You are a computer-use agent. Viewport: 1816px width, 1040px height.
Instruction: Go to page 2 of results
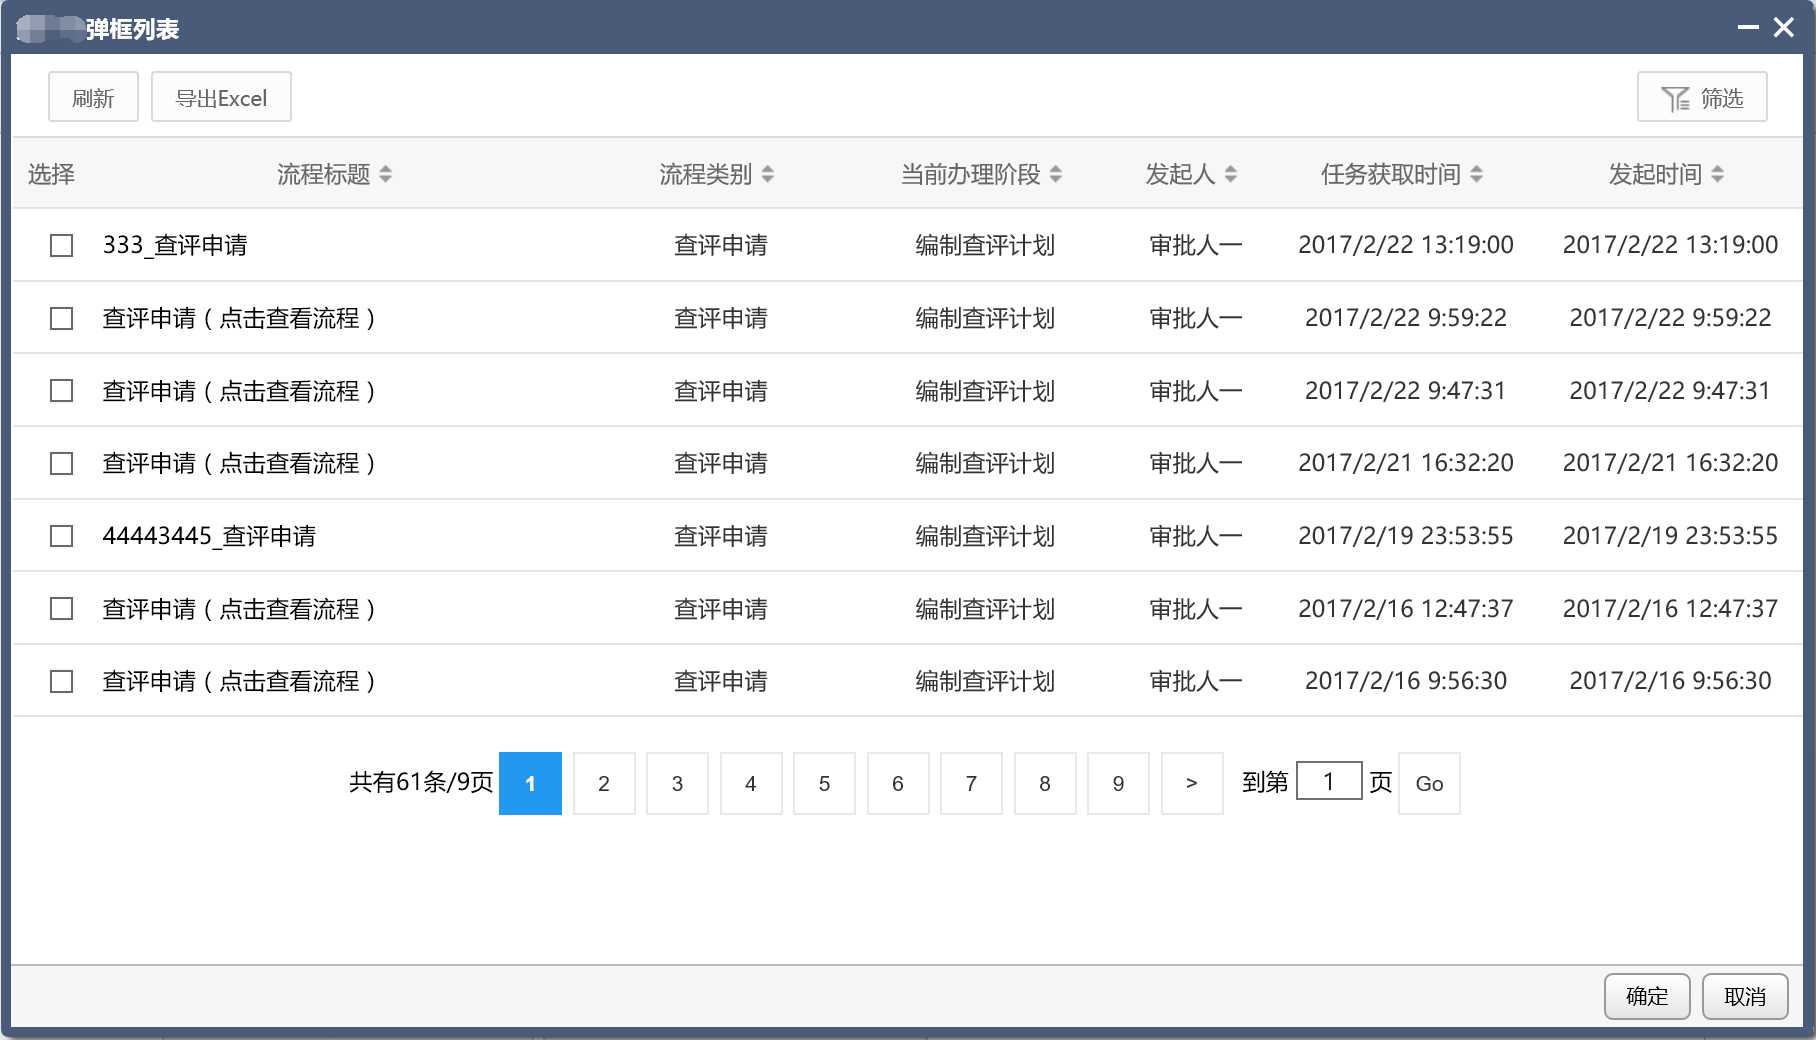point(604,783)
